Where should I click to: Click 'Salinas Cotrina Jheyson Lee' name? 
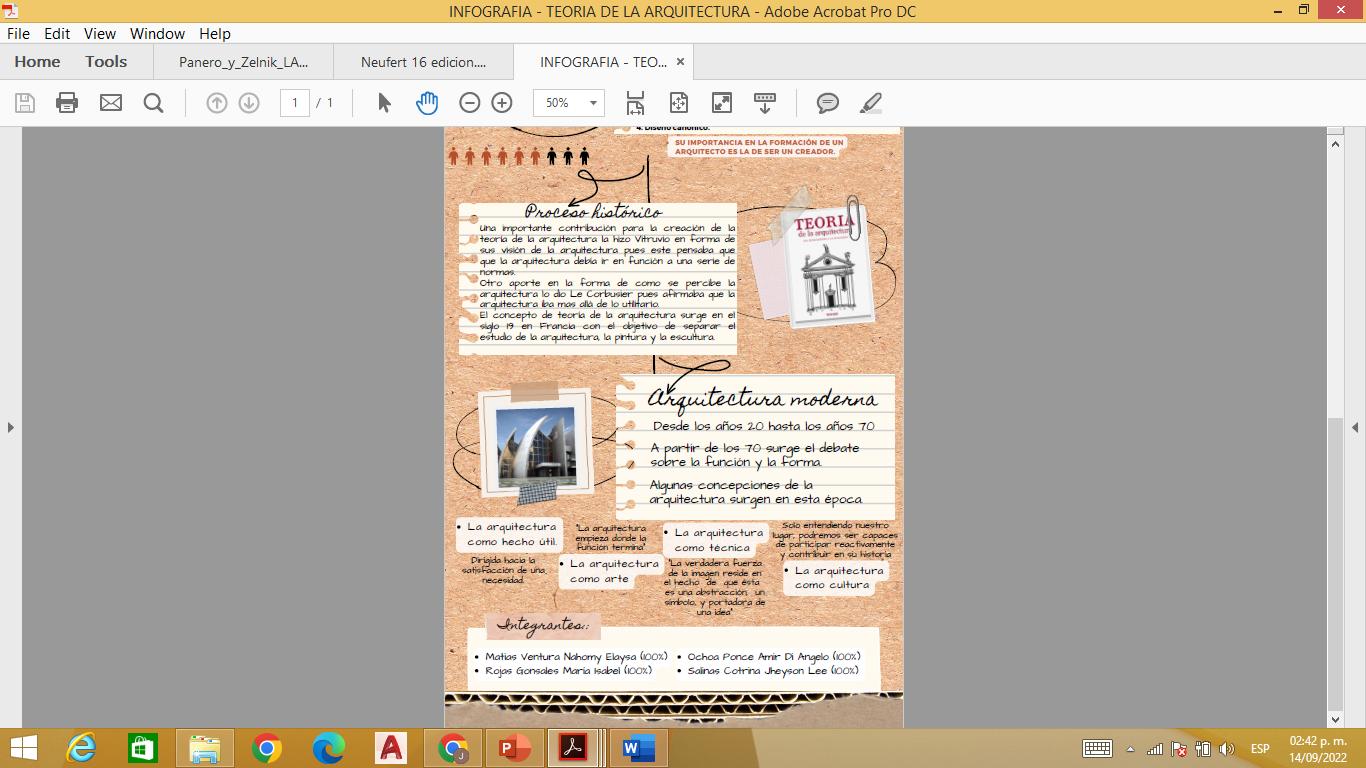(758, 671)
